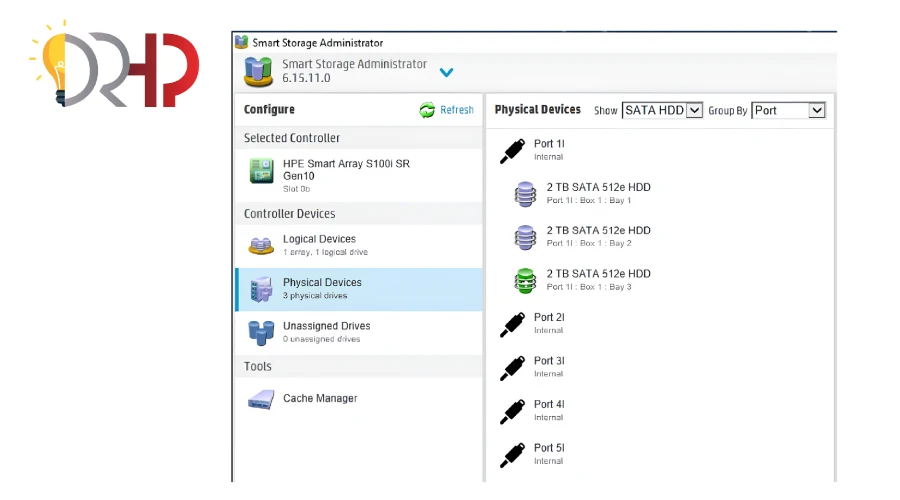The width and height of the screenshot is (900, 500).
Task: Click the large Smart Storage Administrator header icon
Action: tap(258, 72)
